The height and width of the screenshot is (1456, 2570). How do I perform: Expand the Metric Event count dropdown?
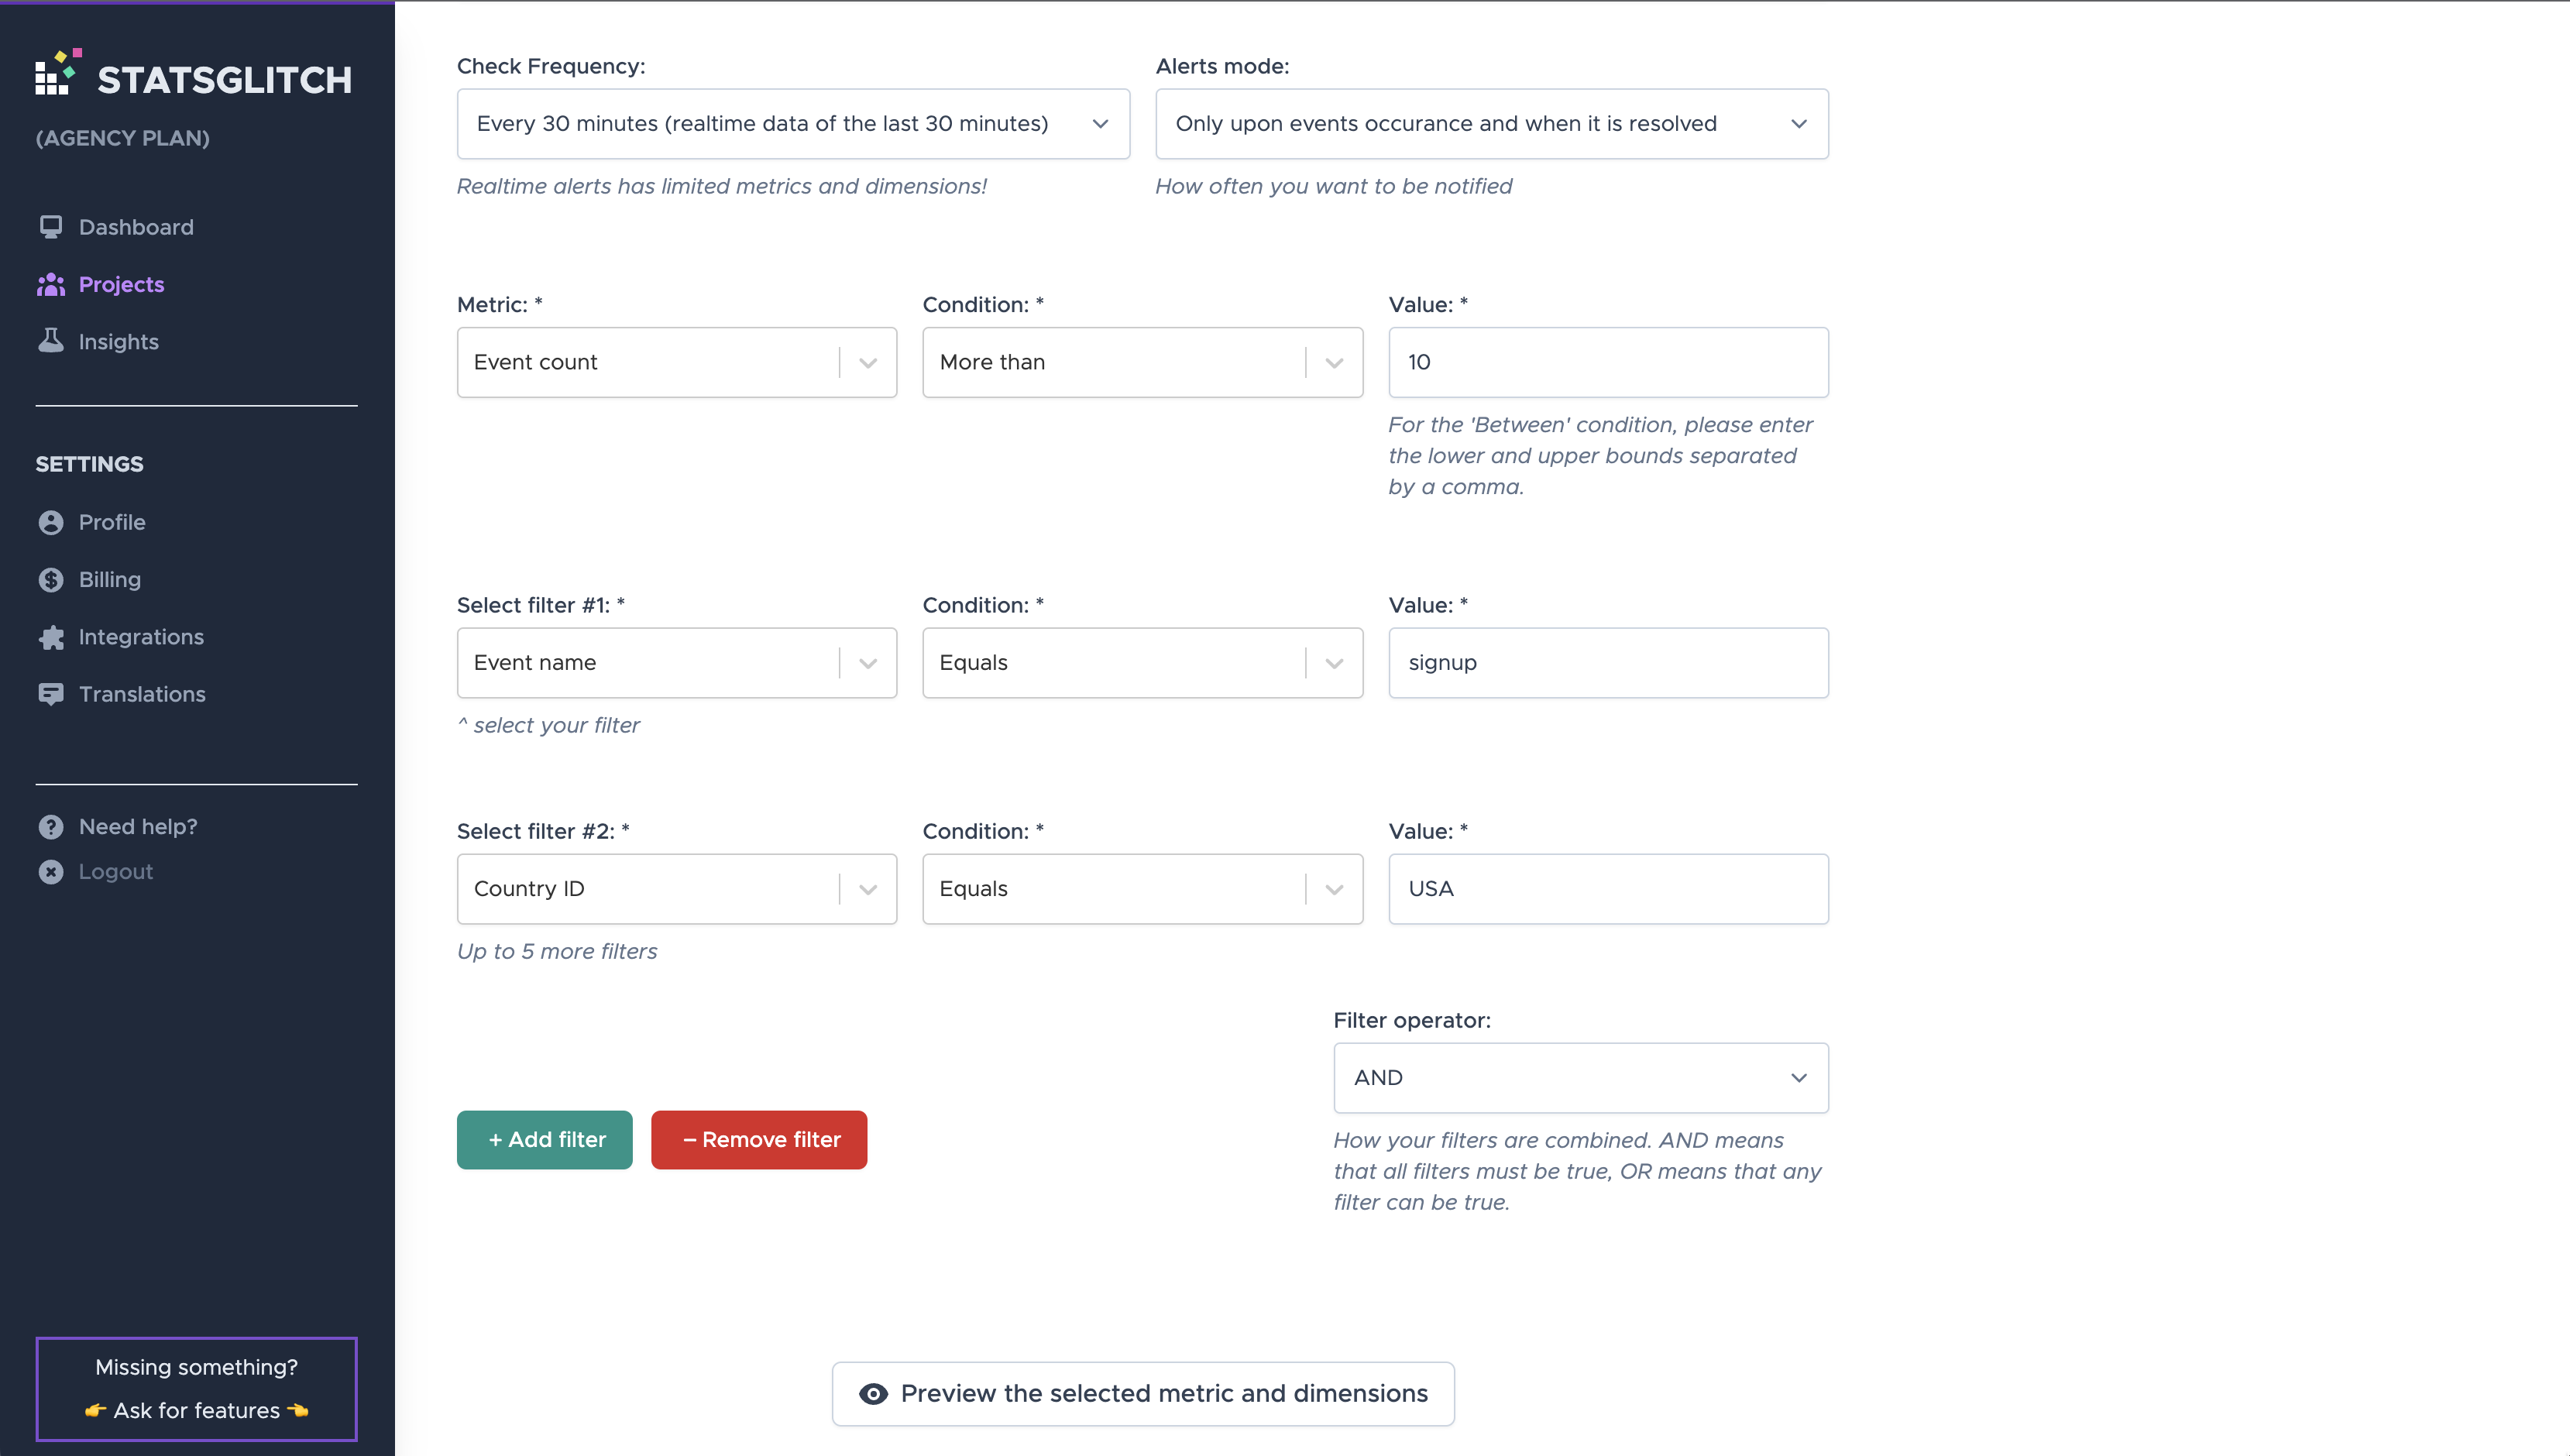[677, 362]
